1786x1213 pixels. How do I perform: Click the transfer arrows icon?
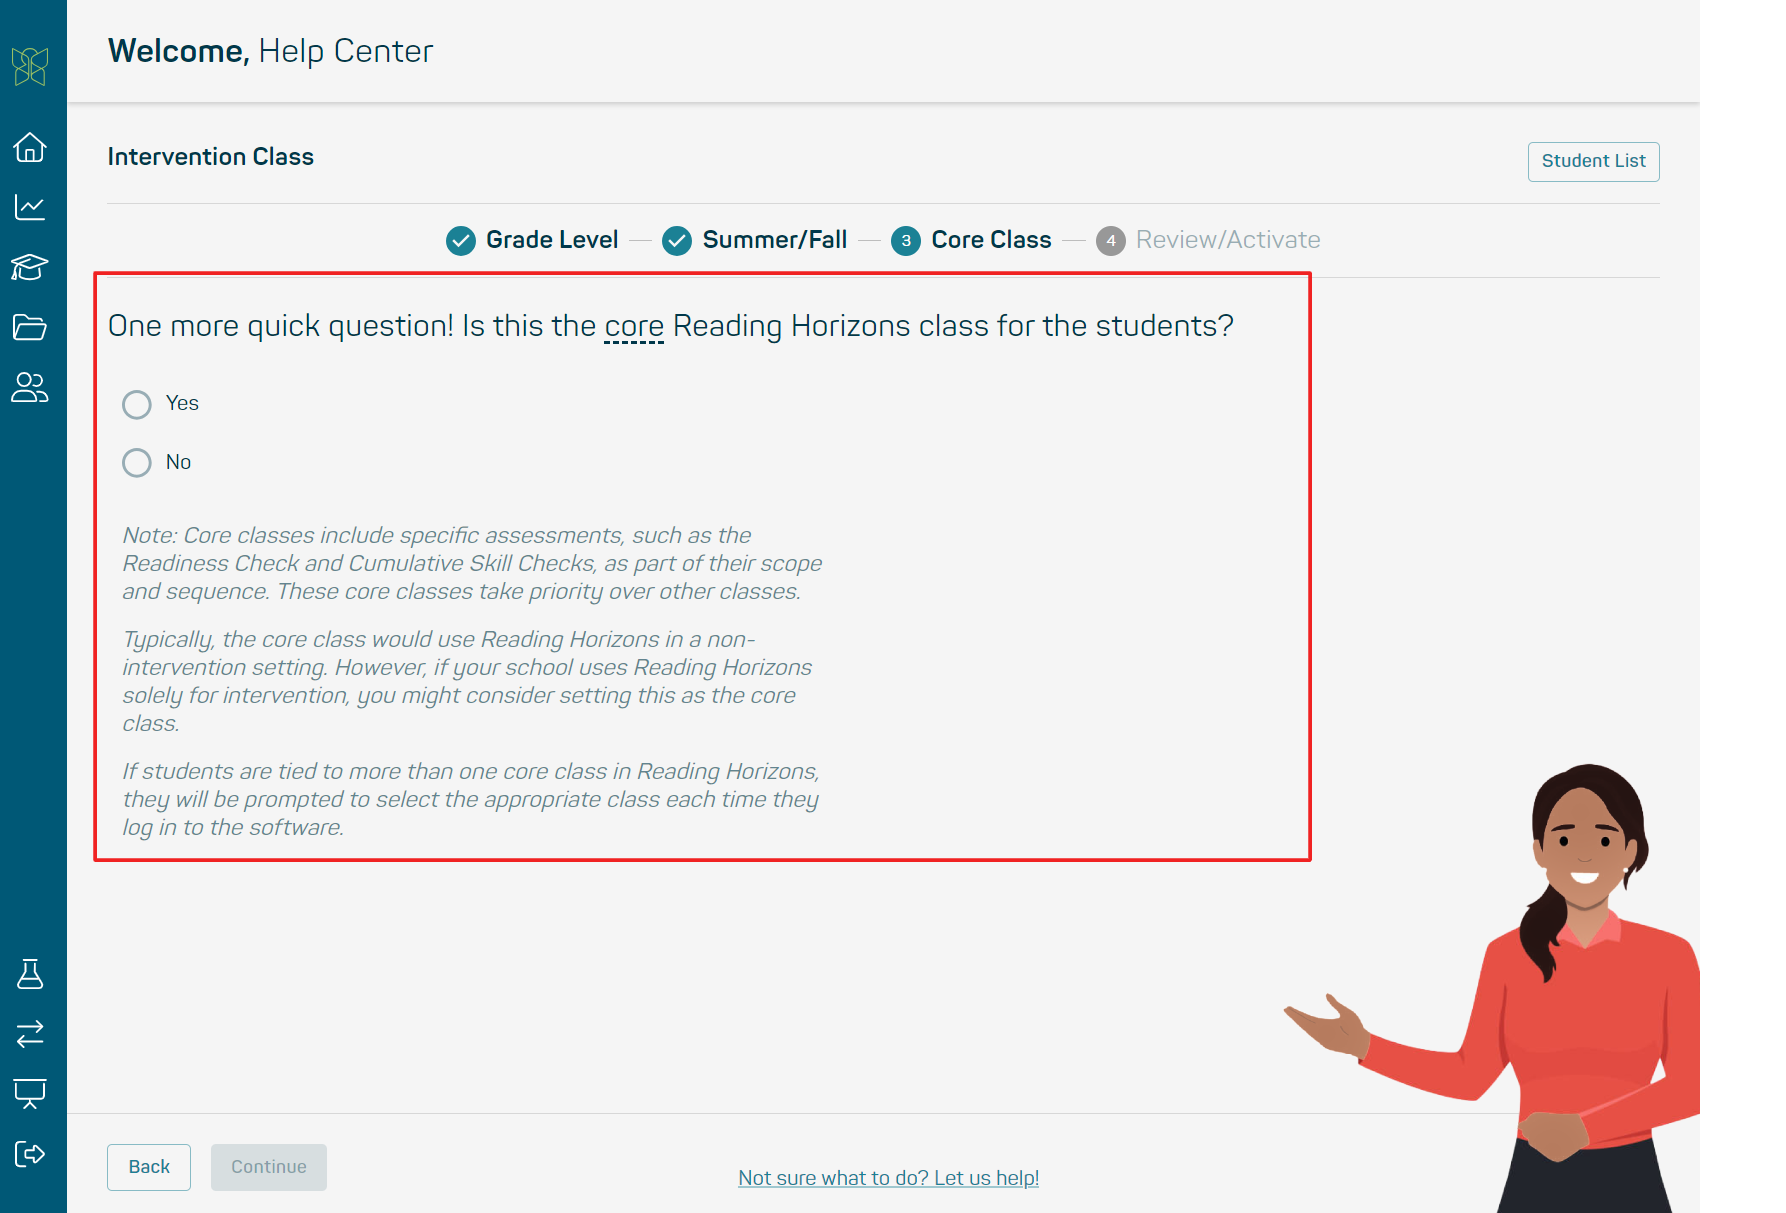pos(30,1033)
